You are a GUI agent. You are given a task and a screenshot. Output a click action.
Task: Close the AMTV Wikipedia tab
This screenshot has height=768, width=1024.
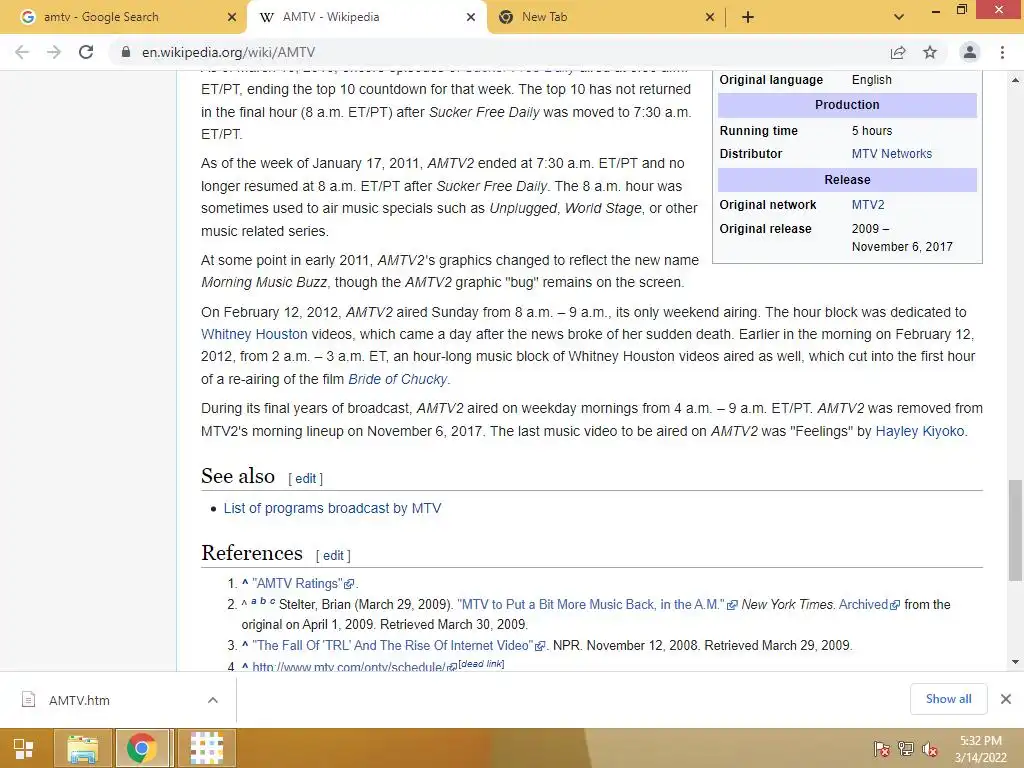click(x=471, y=17)
